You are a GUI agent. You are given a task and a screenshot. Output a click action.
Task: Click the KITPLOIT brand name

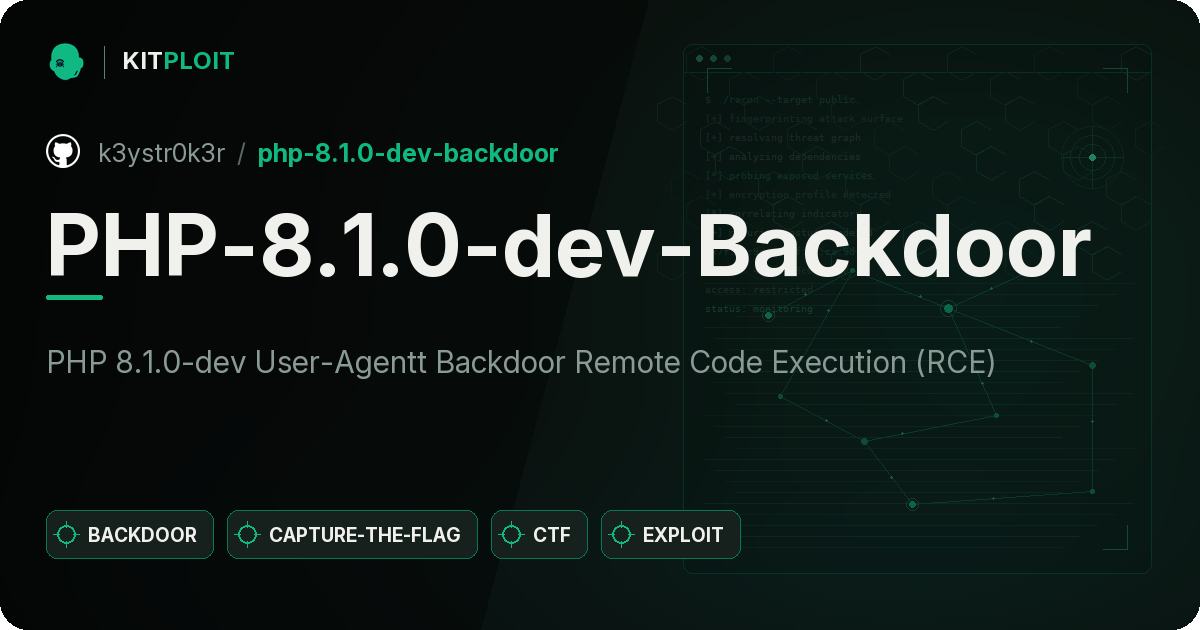[178, 61]
